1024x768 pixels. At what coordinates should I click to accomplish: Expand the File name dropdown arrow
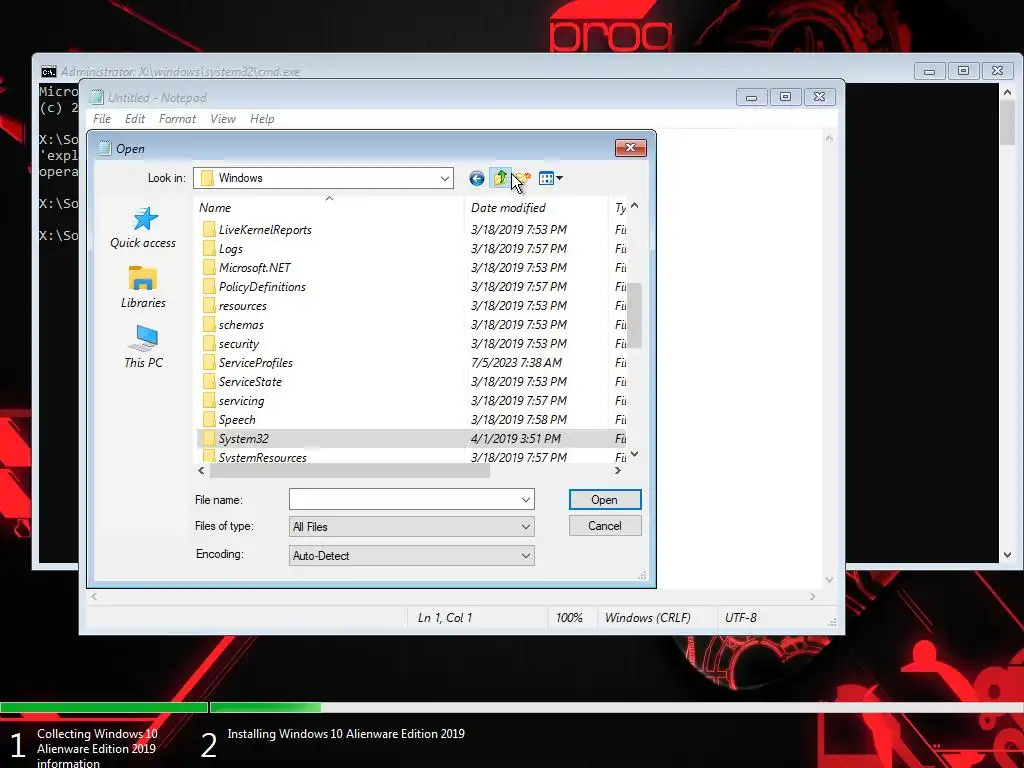pos(526,500)
